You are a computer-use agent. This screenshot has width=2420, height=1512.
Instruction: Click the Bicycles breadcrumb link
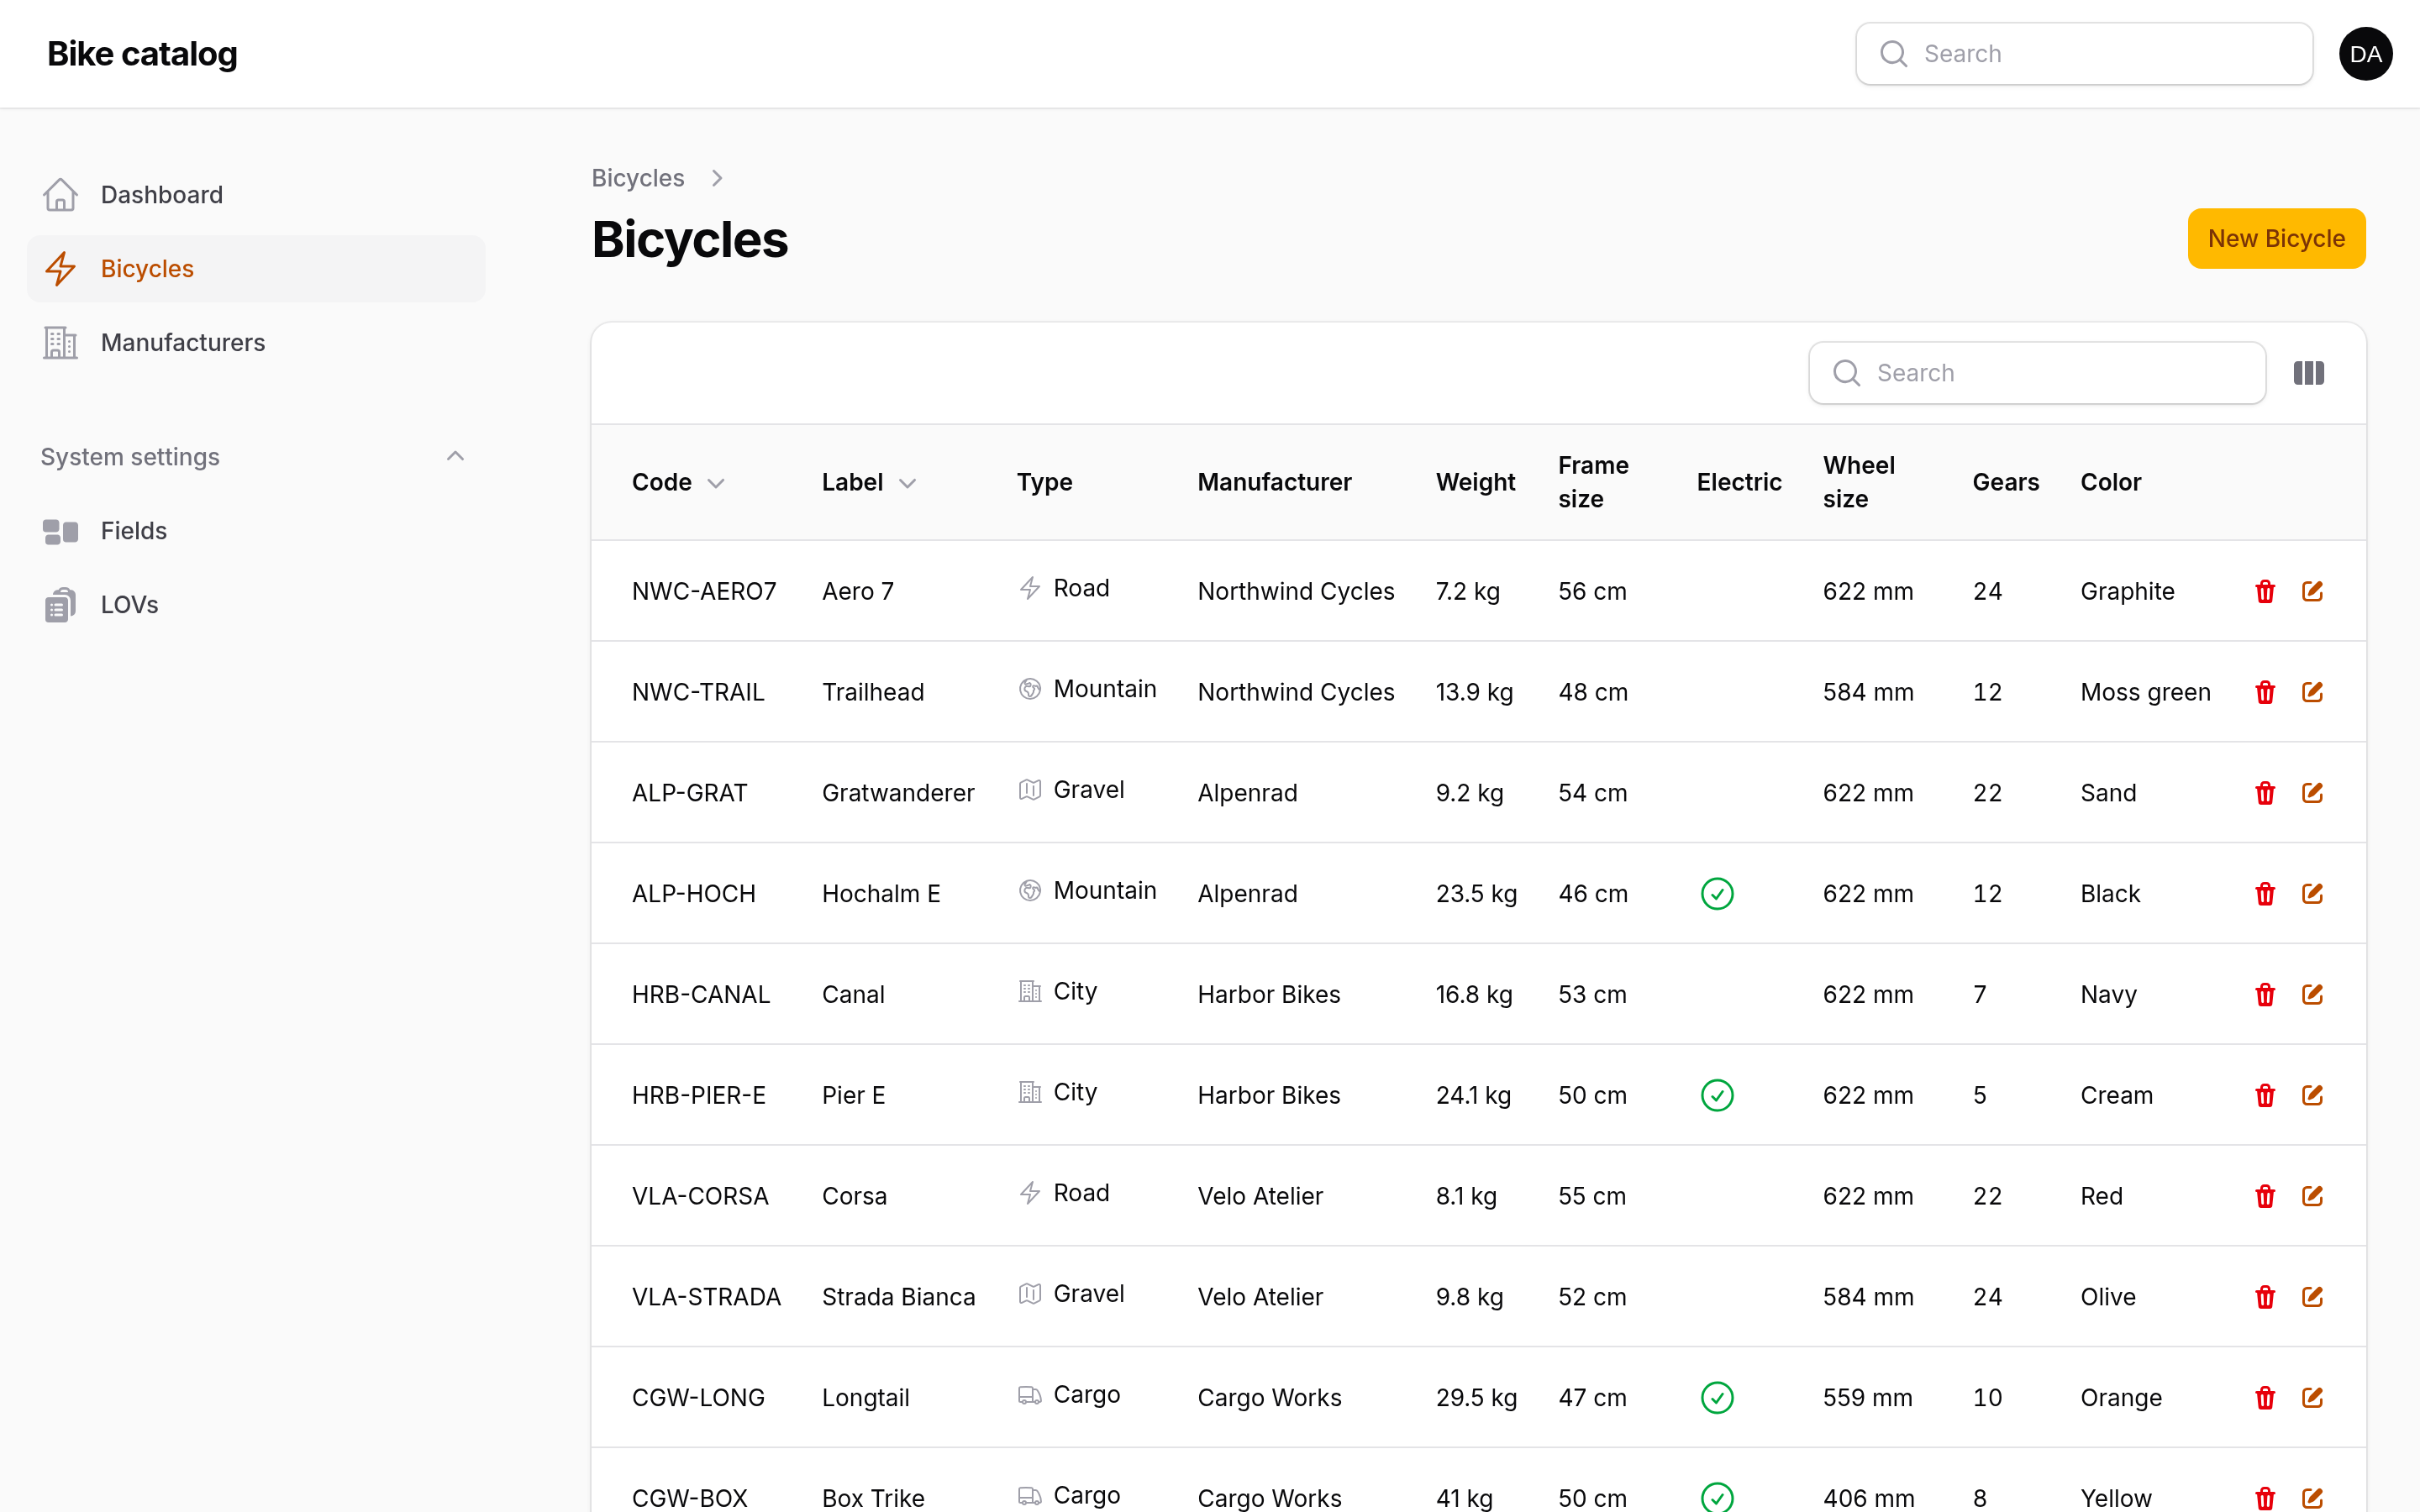[x=638, y=178]
